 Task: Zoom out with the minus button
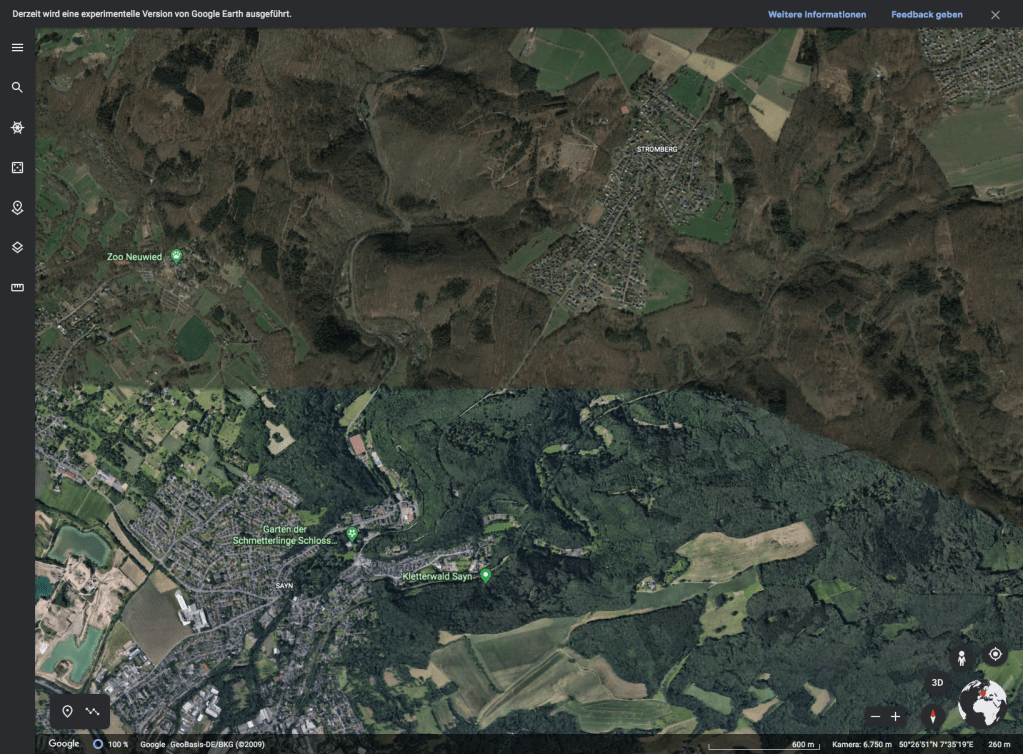click(875, 716)
